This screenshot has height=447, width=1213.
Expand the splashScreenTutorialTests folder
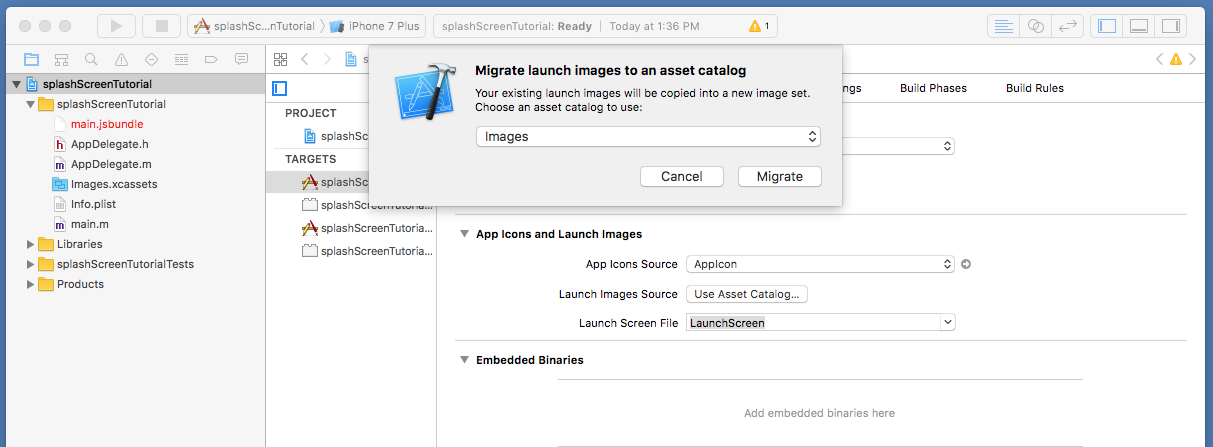point(29,264)
